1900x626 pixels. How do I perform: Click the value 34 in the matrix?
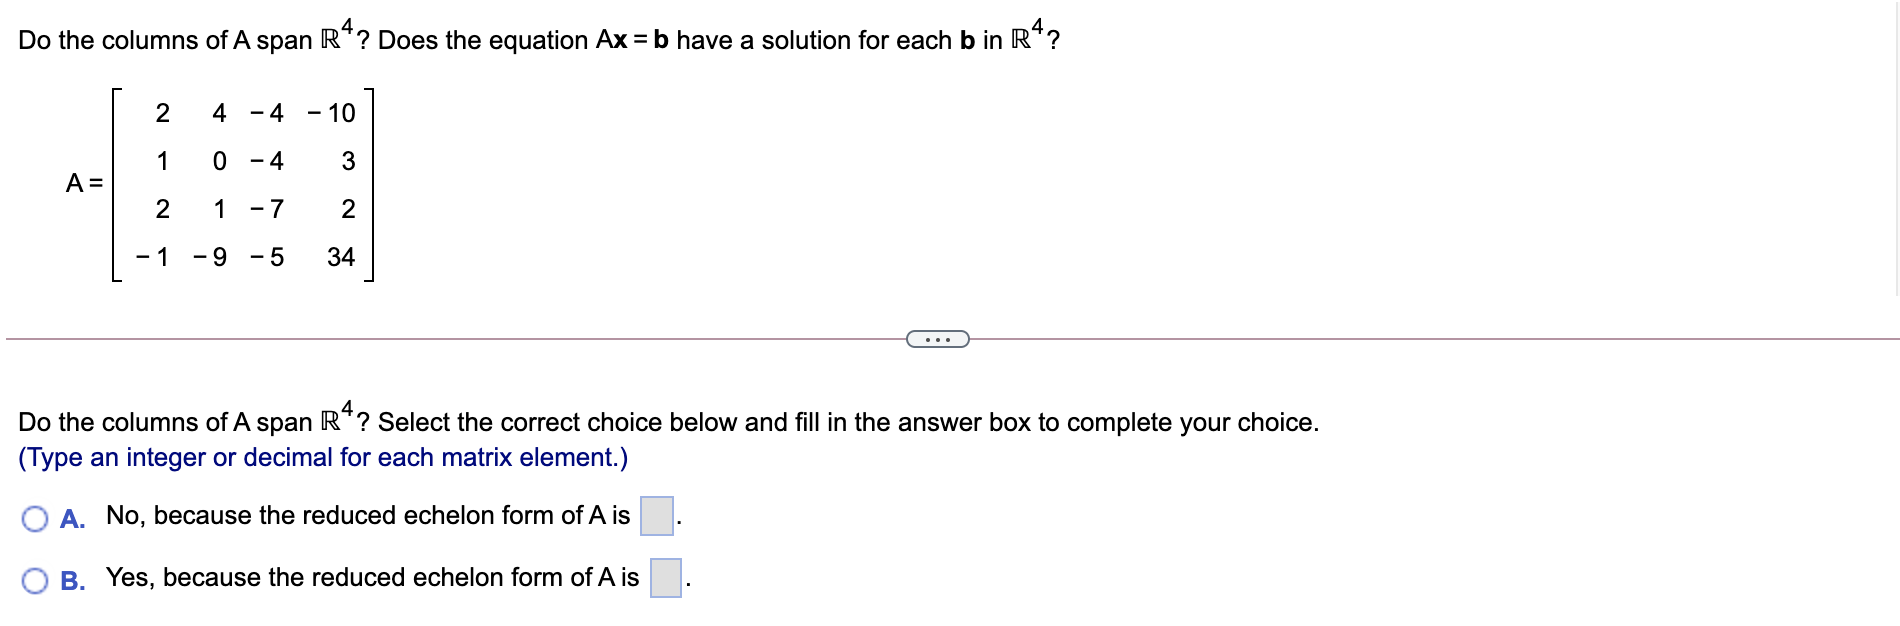pyautogui.click(x=341, y=257)
